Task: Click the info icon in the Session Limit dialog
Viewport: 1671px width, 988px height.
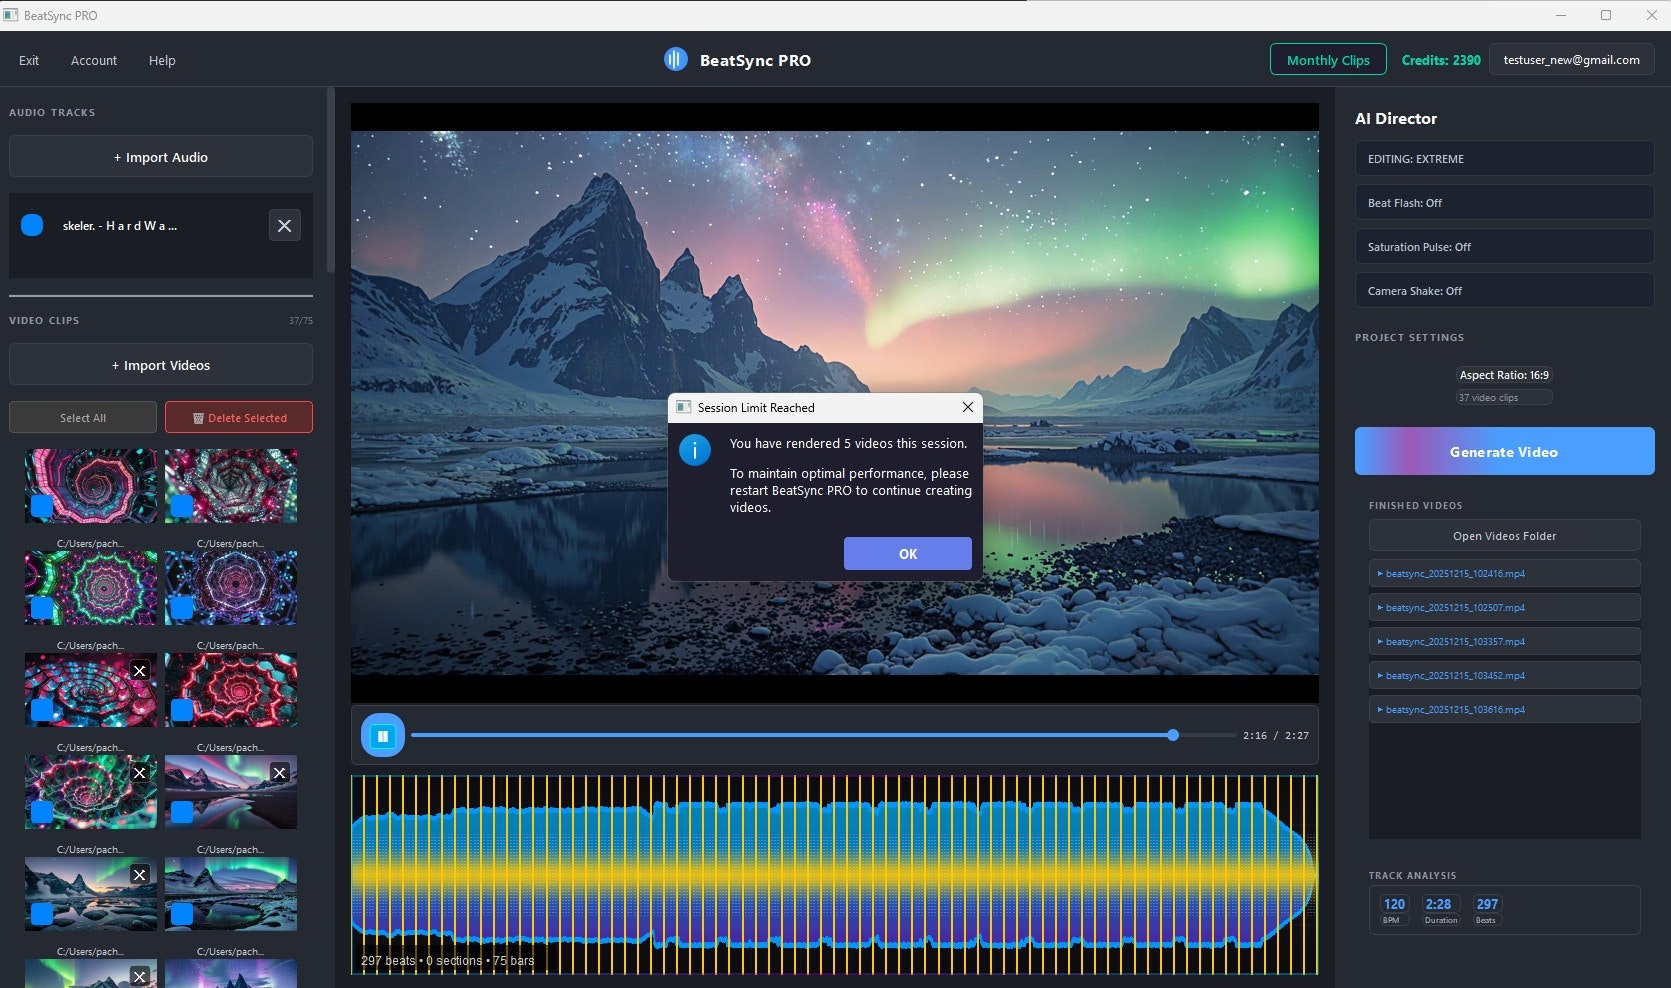Action: click(695, 450)
